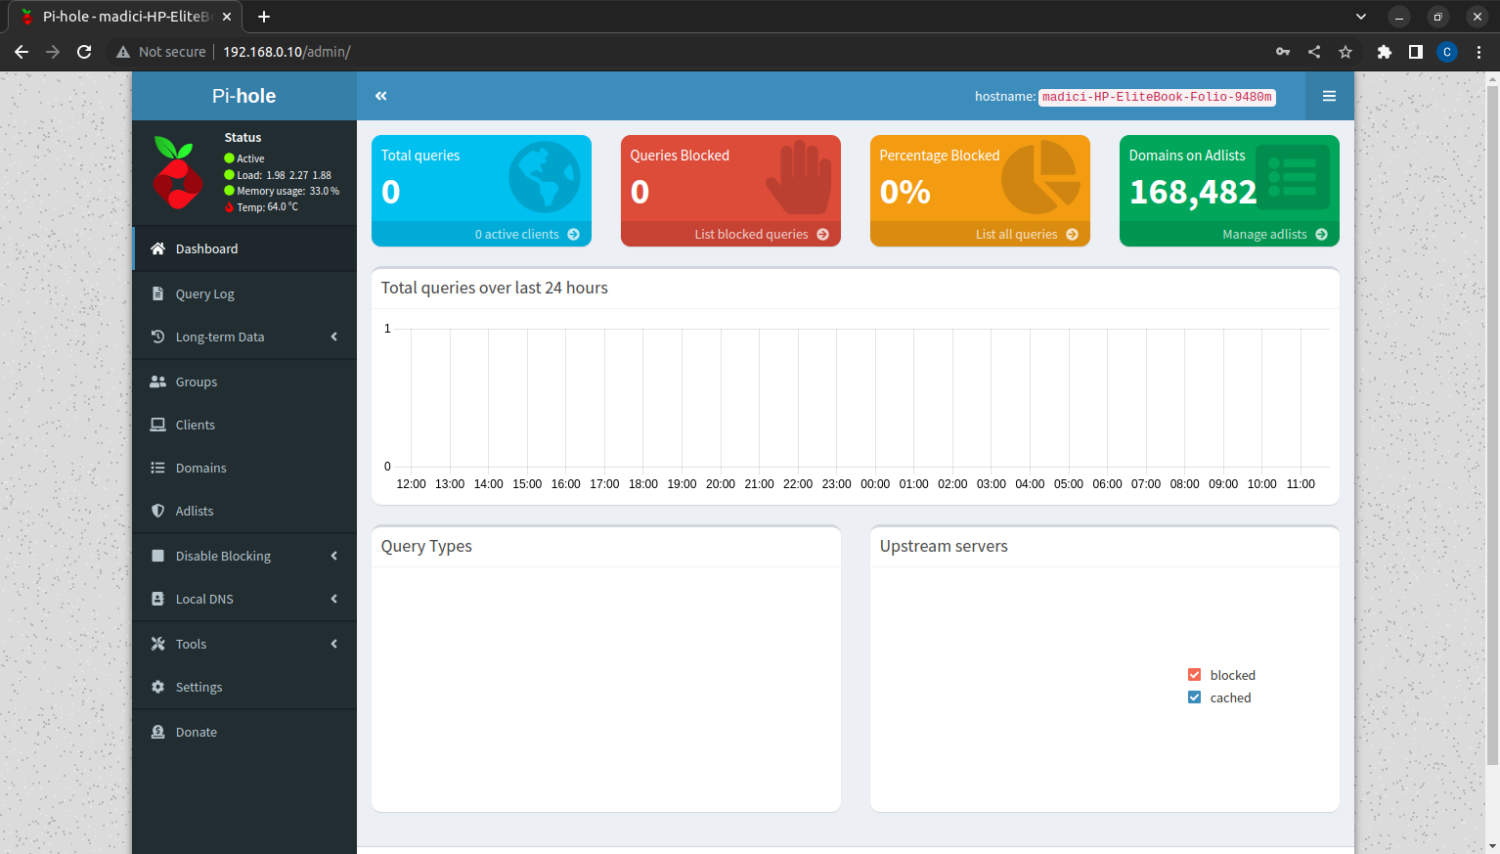The width and height of the screenshot is (1500, 854).
Task: Click pie chart icon in Percentage Blocked card
Action: click(x=1041, y=177)
